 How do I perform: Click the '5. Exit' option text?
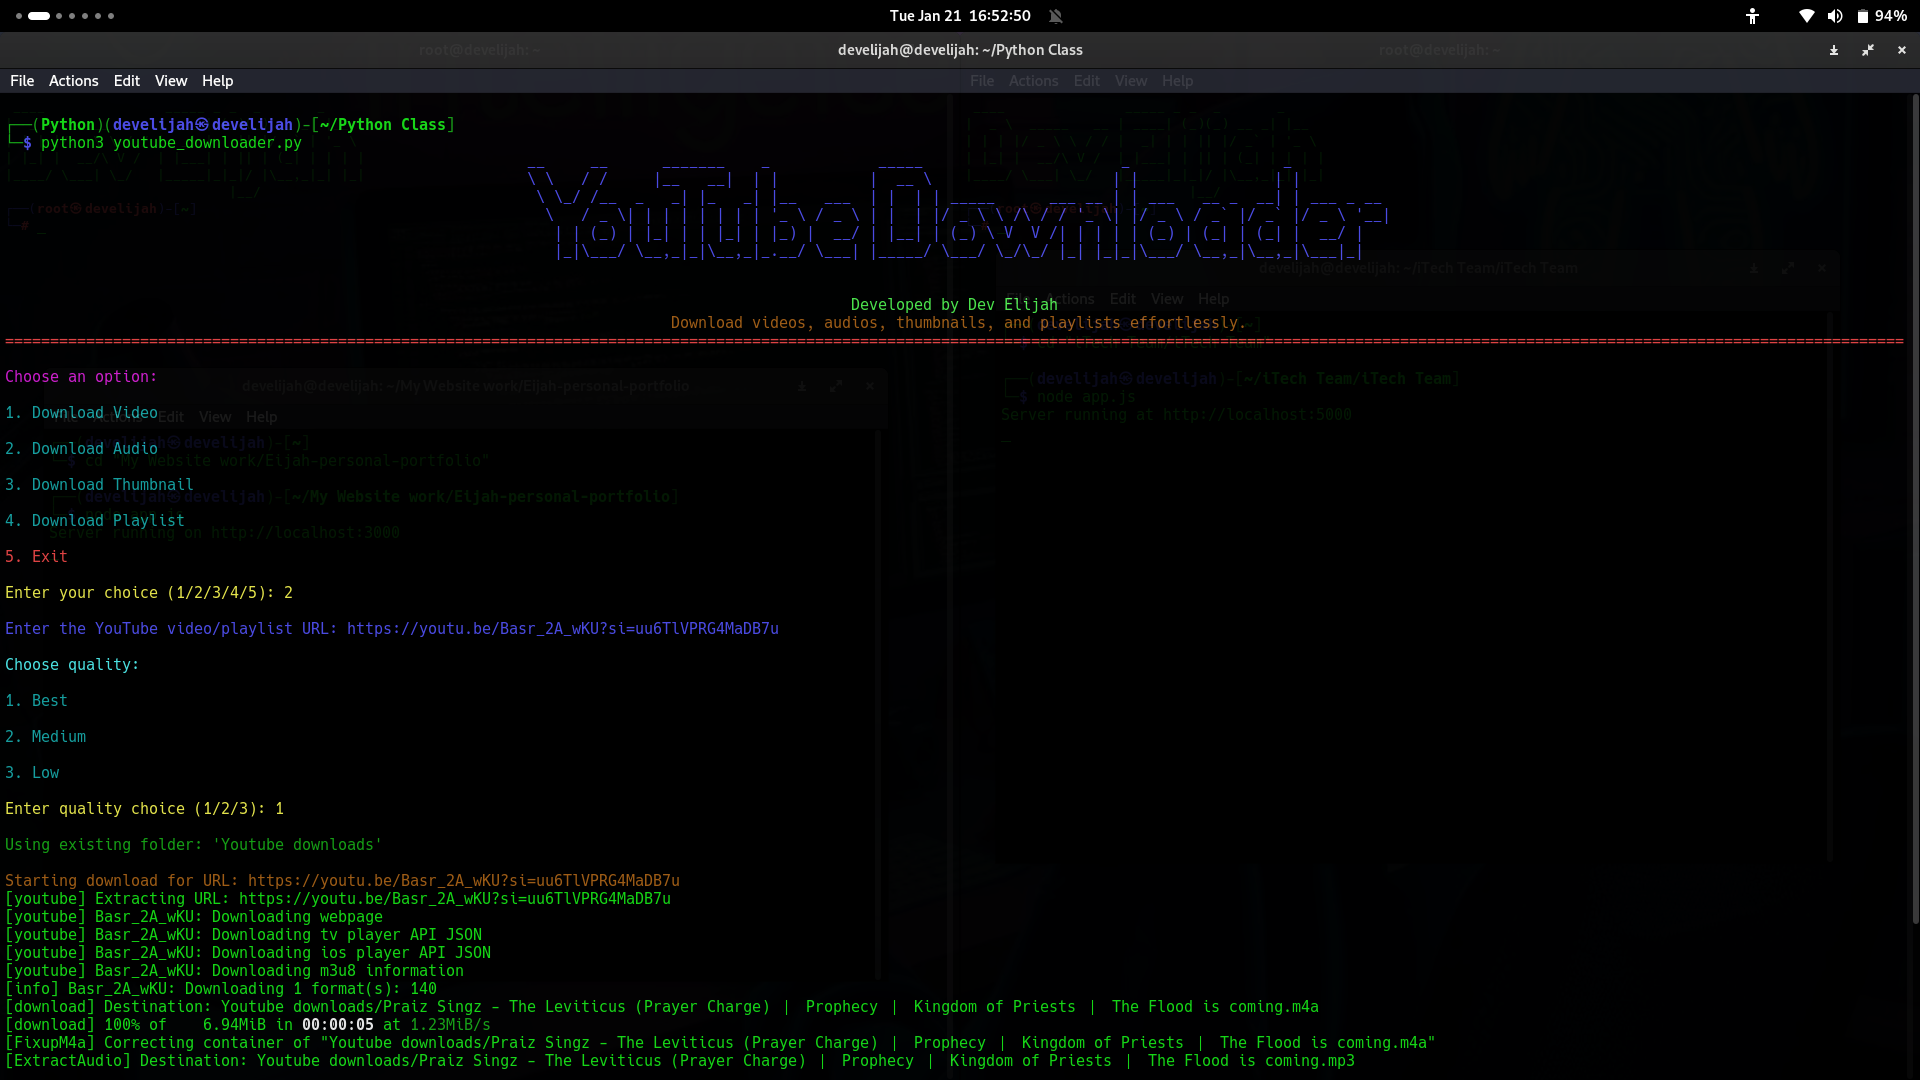(36, 557)
